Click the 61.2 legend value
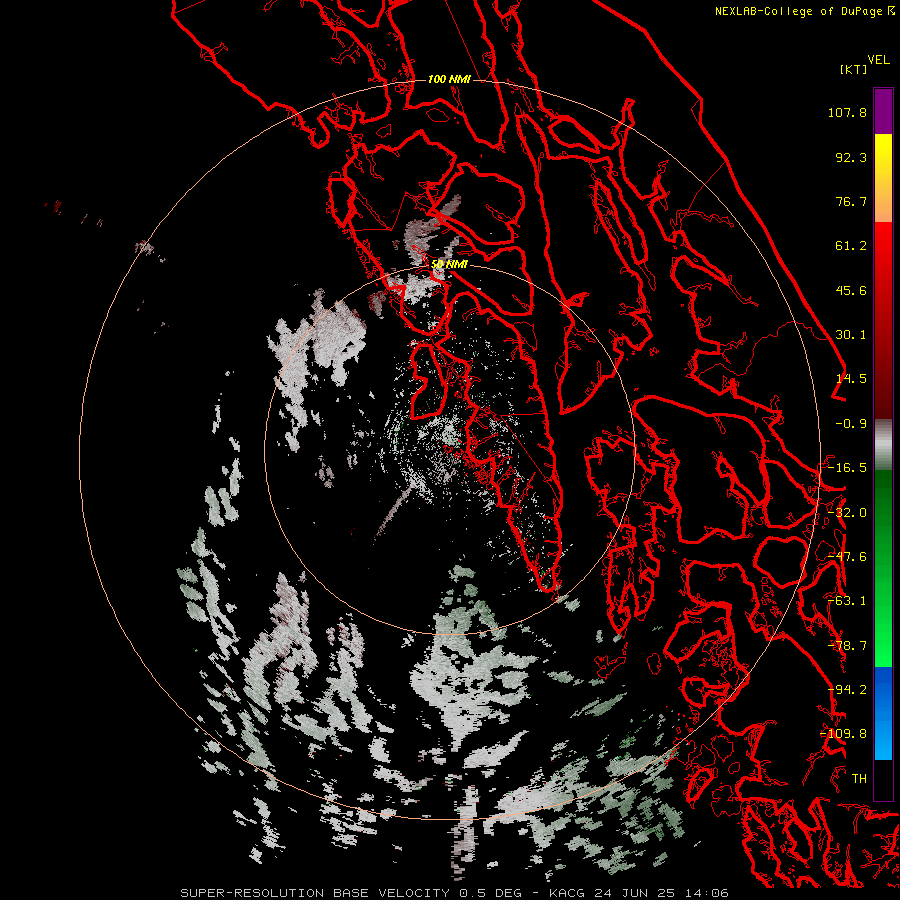Viewport: 900px width, 900px height. click(x=851, y=246)
